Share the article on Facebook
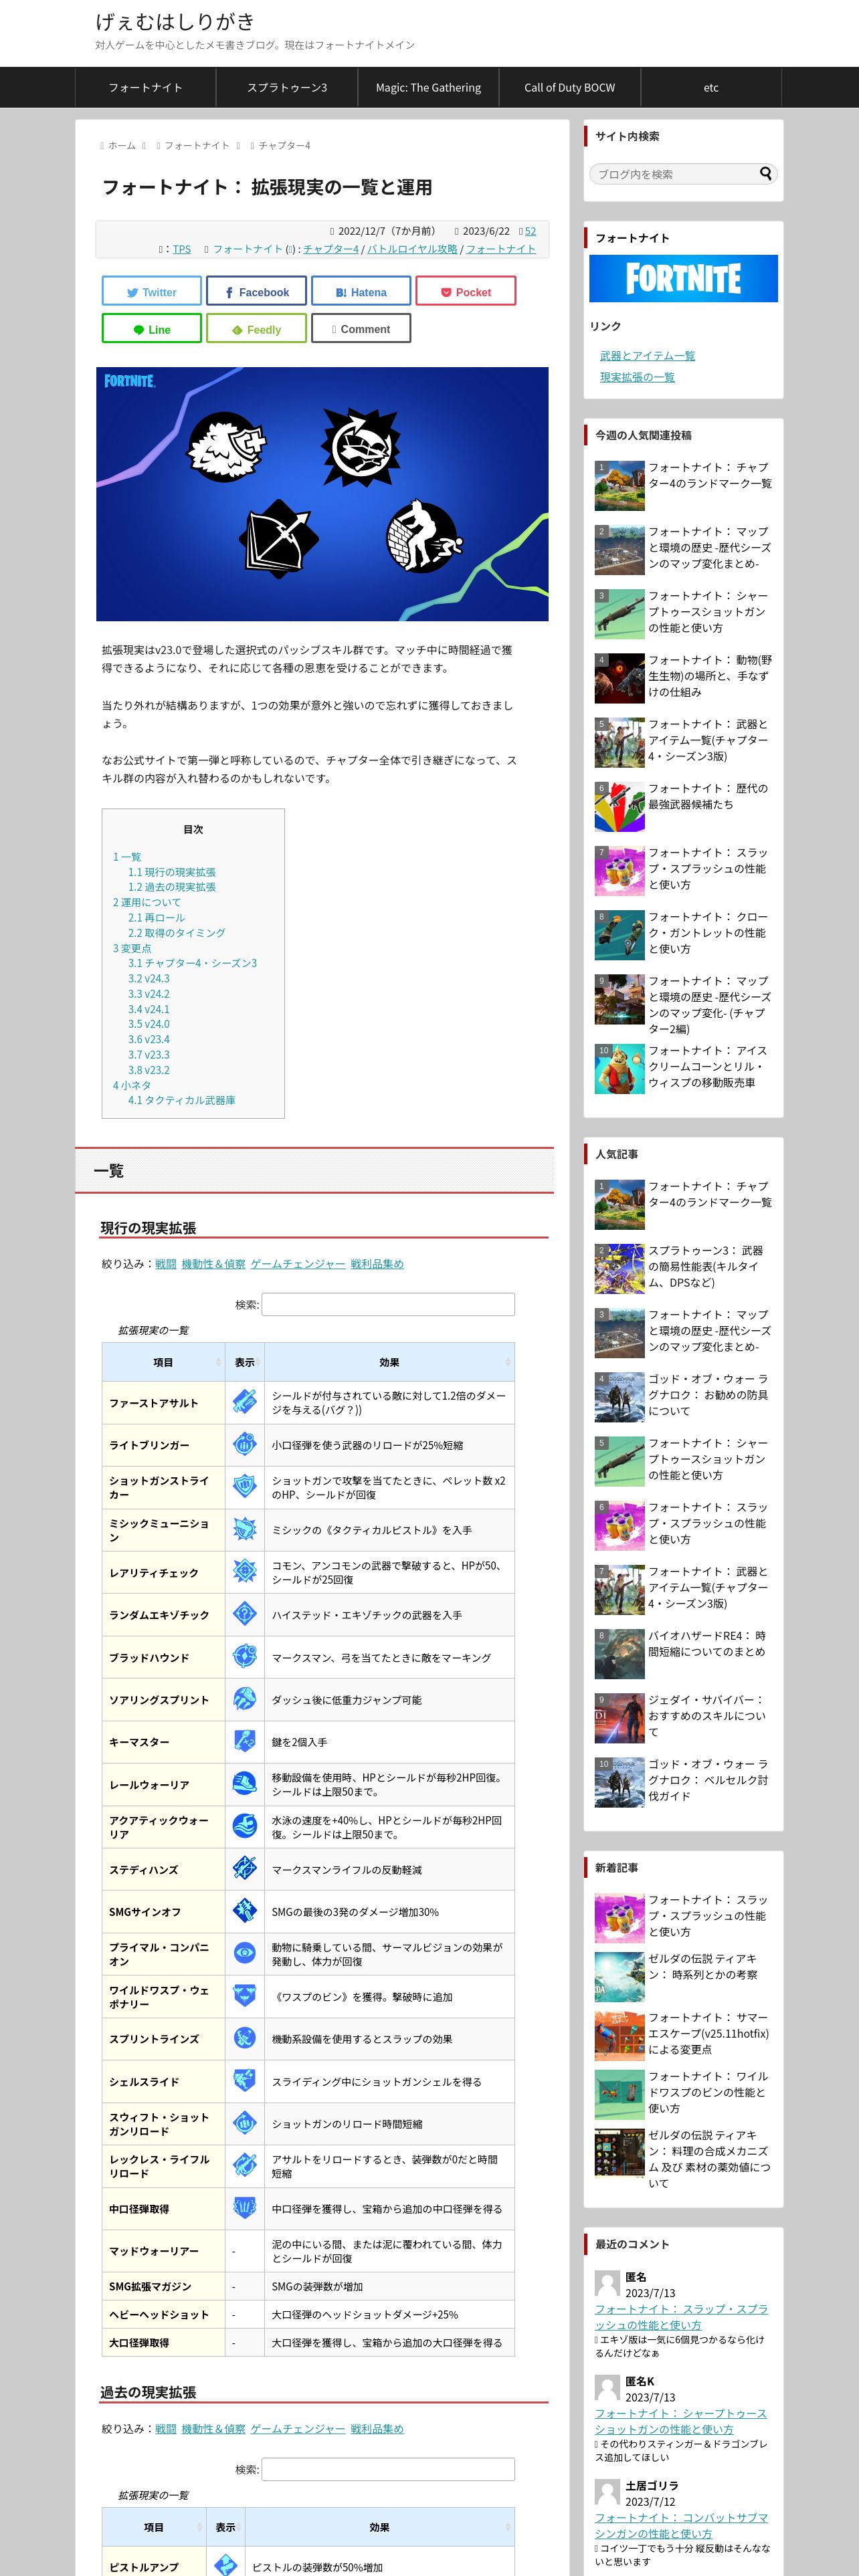The height and width of the screenshot is (2576, 859). coord(256,291)
